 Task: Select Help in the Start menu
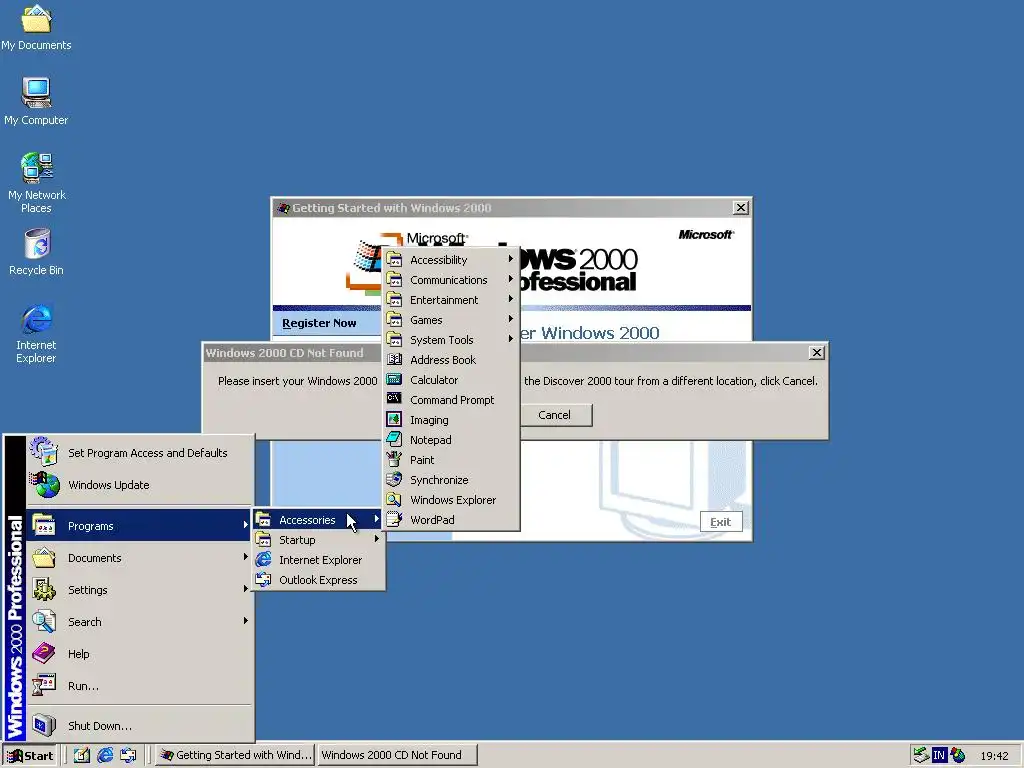139,654
